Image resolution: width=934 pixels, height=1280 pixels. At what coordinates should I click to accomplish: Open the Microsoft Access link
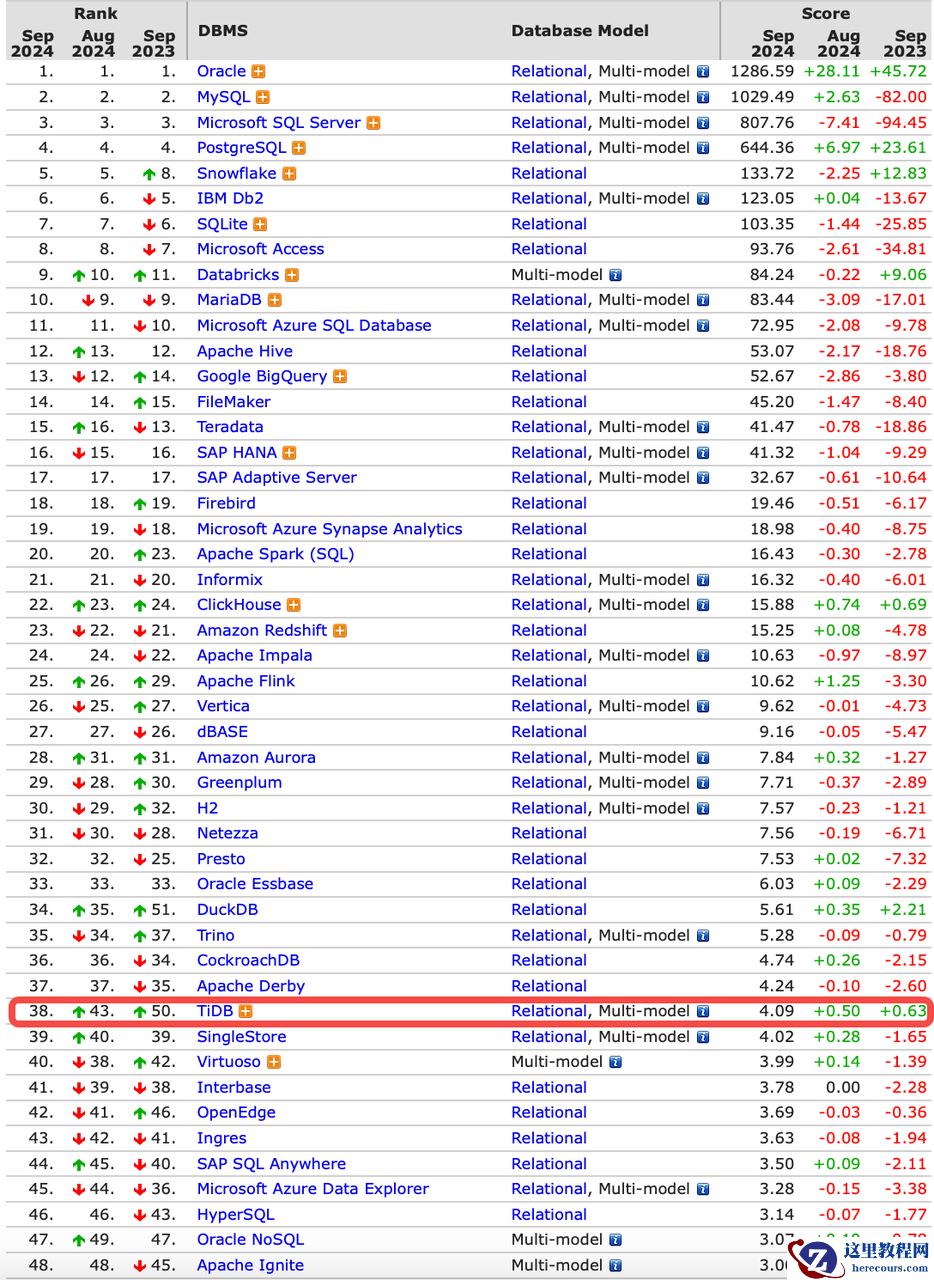(260, 249)
